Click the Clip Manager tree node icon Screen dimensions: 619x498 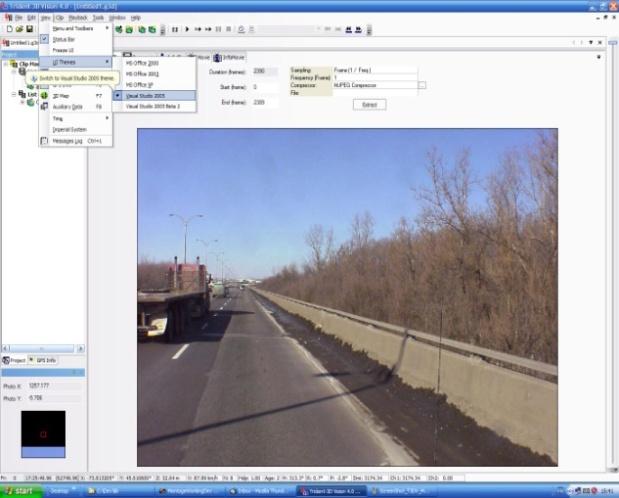click(14, 64)
